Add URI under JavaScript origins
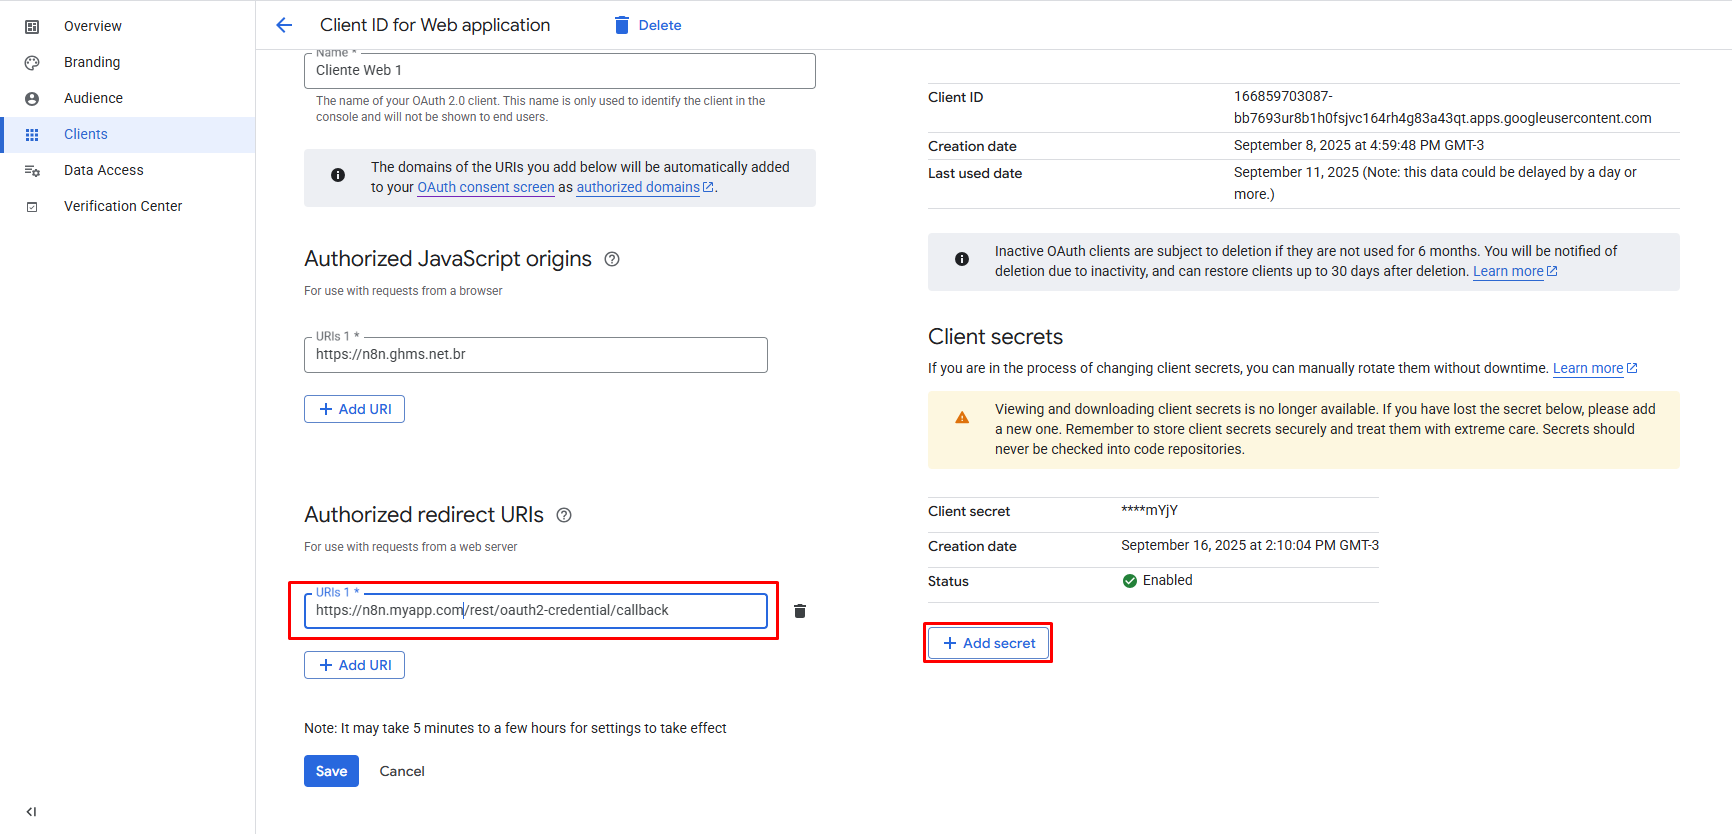This screenshot has width=1732, height=834. pyautogui.click(x=354, y=409)
